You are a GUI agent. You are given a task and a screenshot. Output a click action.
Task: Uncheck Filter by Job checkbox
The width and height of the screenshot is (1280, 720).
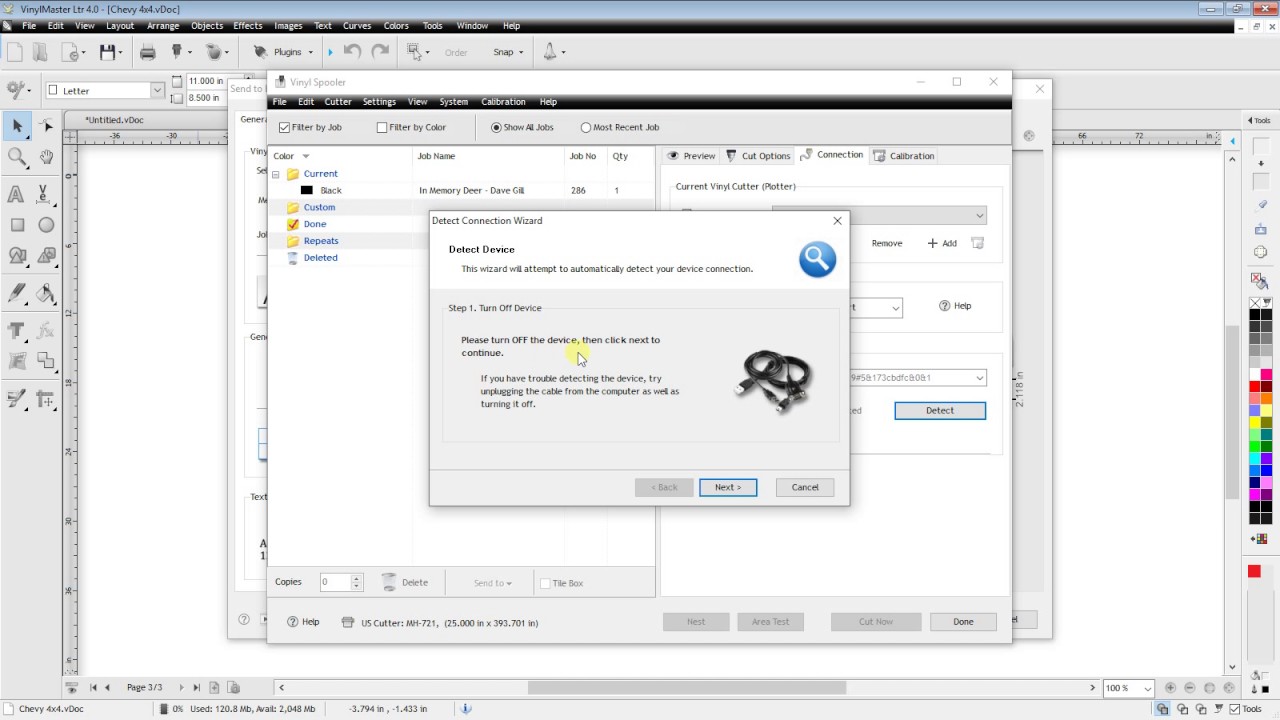284,128
